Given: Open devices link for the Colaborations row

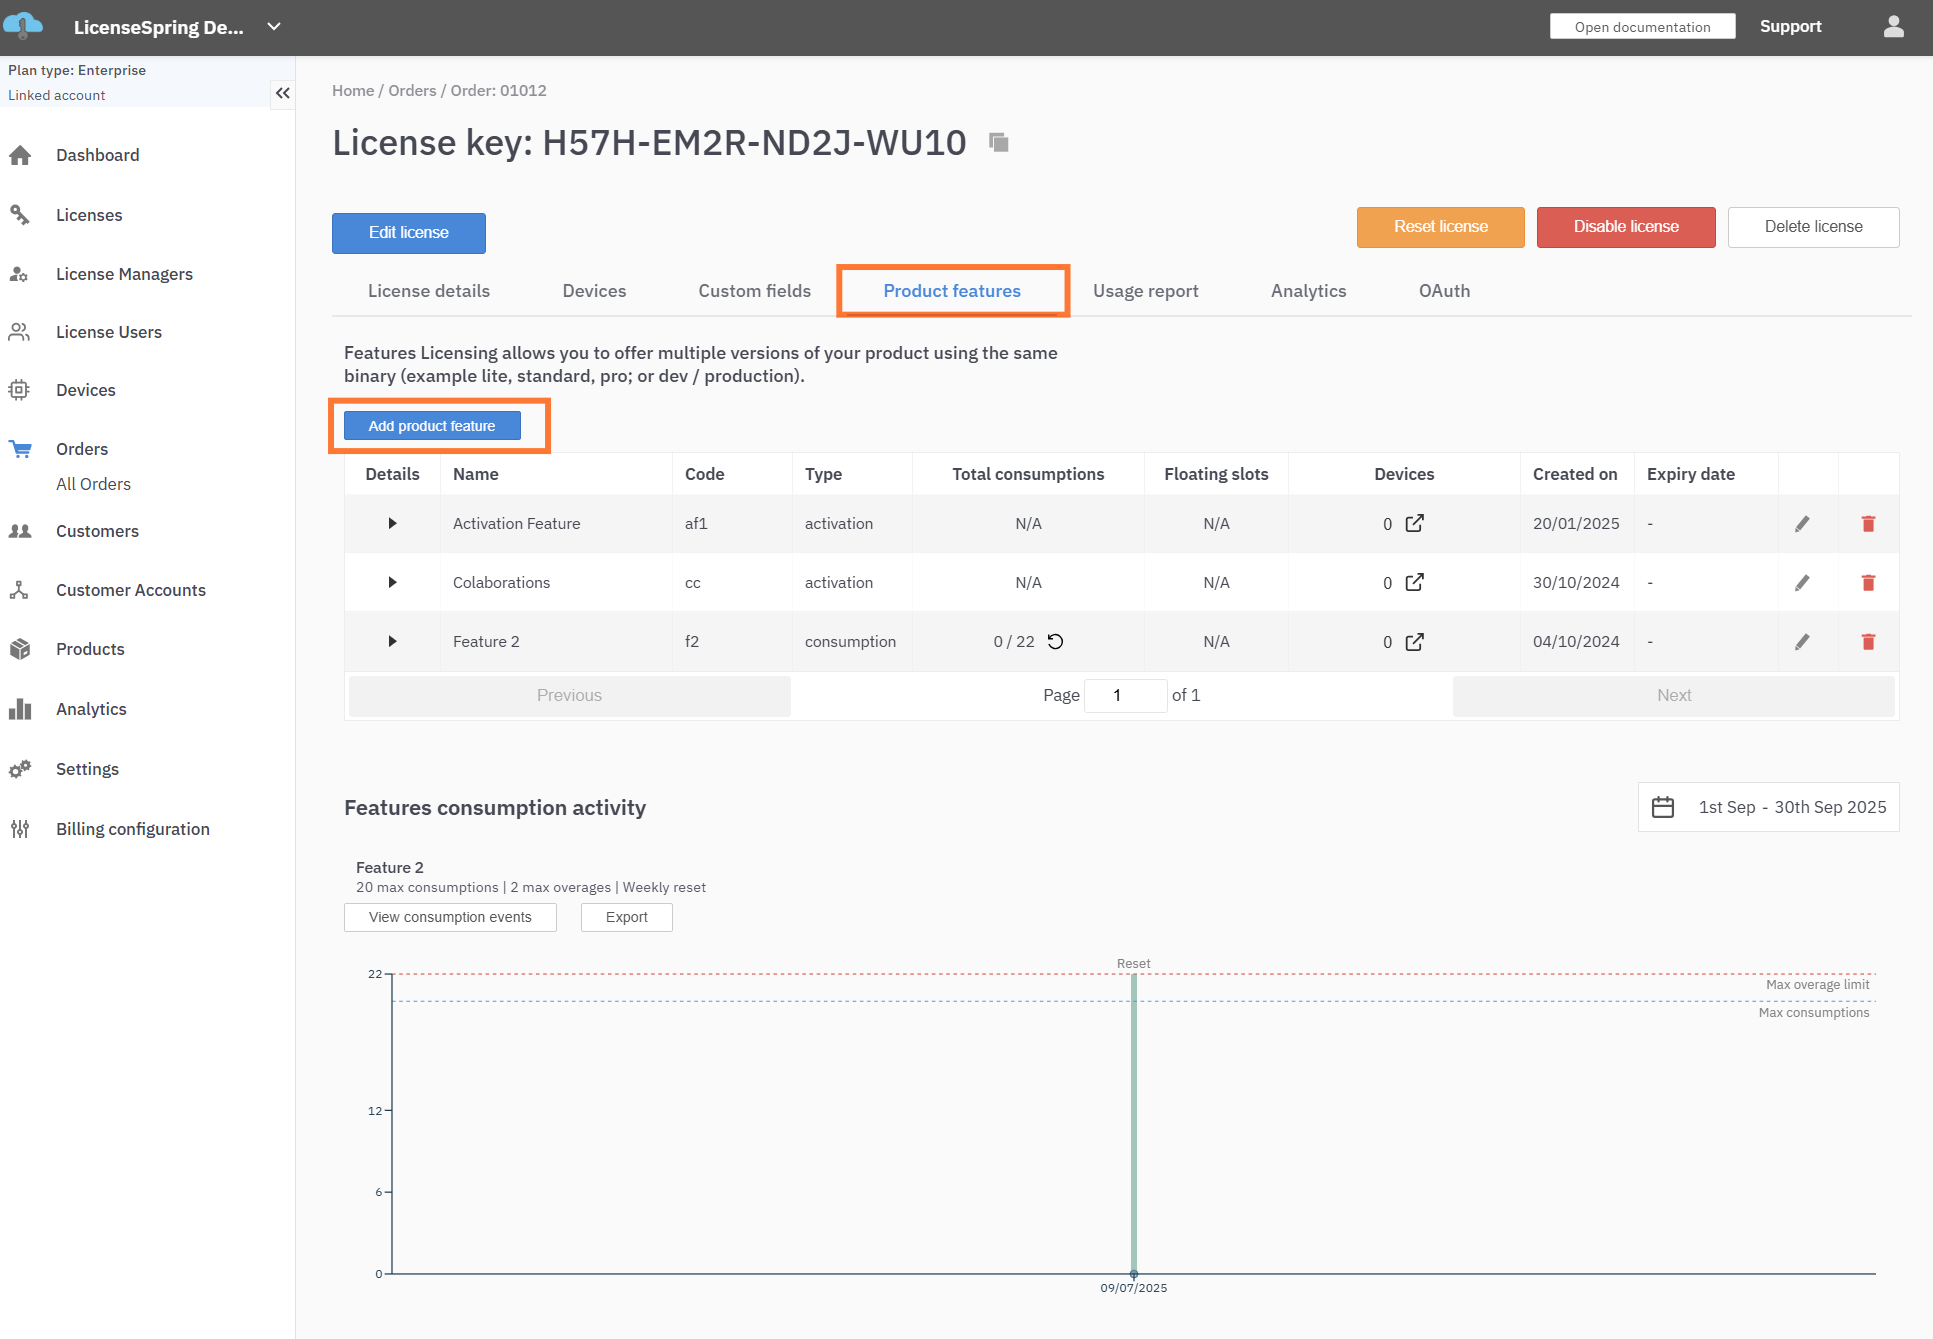Looking at the screenshot, I should click(x=1414, y=583).
